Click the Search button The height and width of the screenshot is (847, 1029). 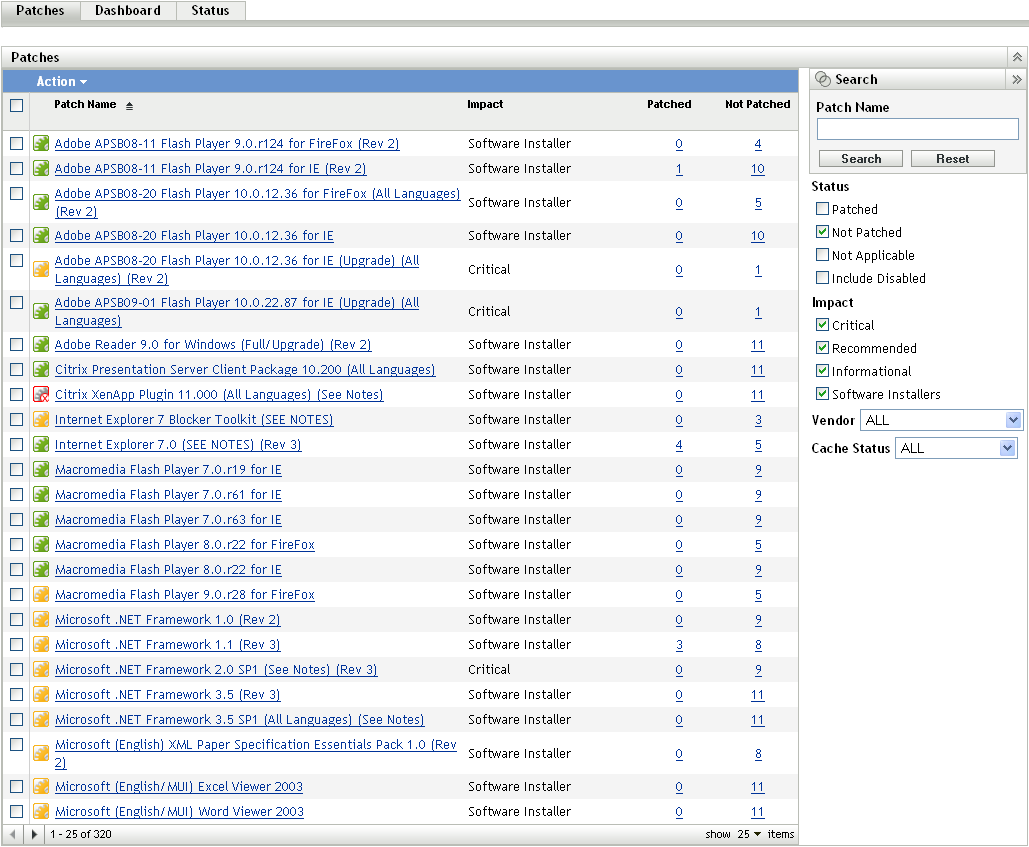[x=861, y=159]
